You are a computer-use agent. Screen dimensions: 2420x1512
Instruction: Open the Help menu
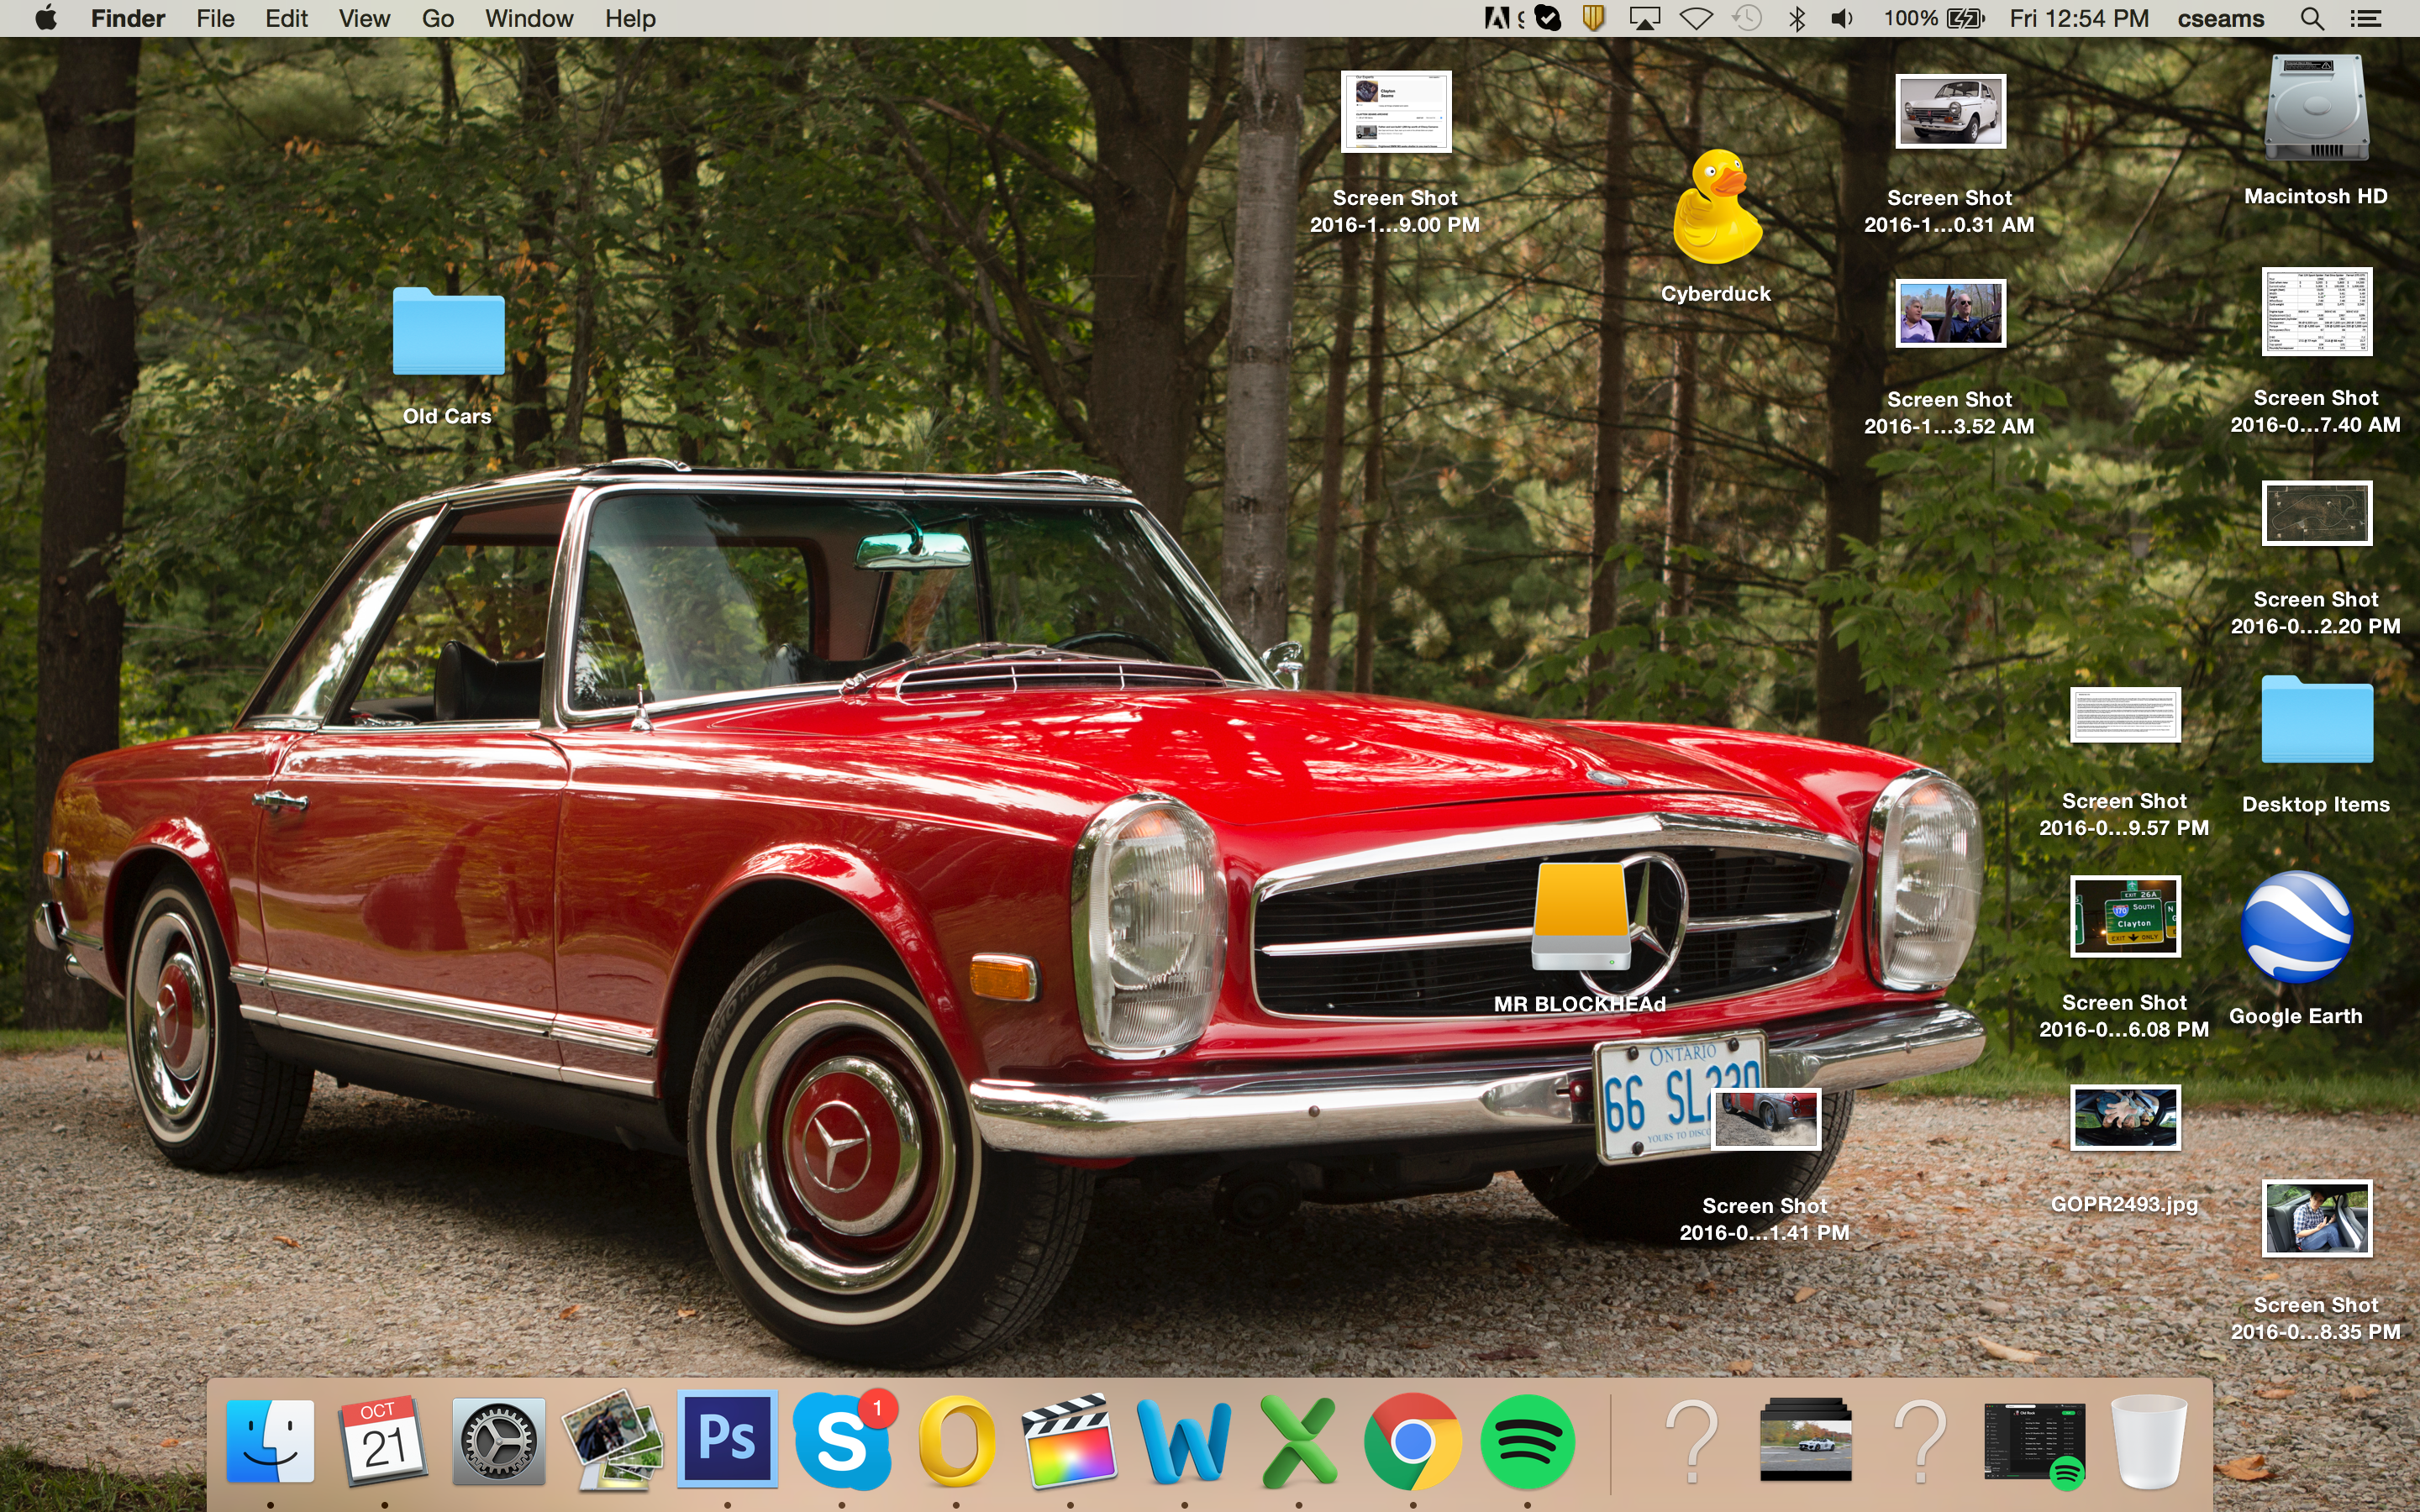click(630, 18)
